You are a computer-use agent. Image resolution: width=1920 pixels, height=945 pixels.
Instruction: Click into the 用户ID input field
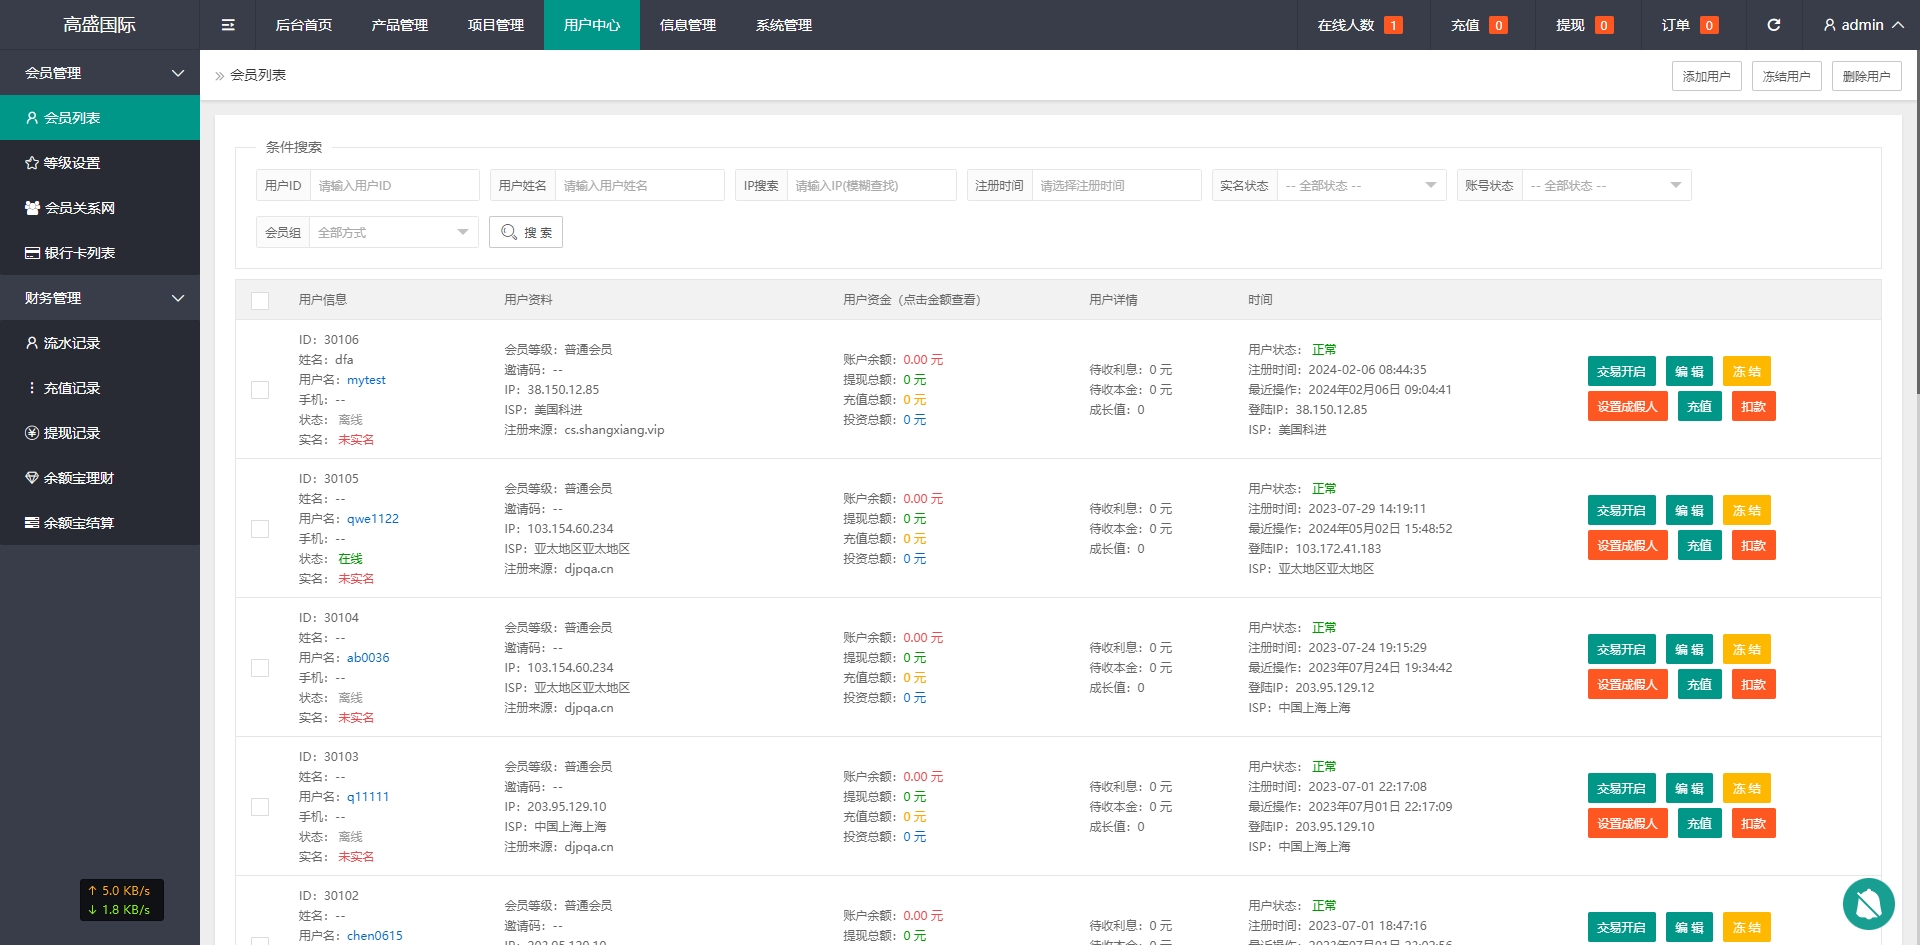[x=394, y=185]
